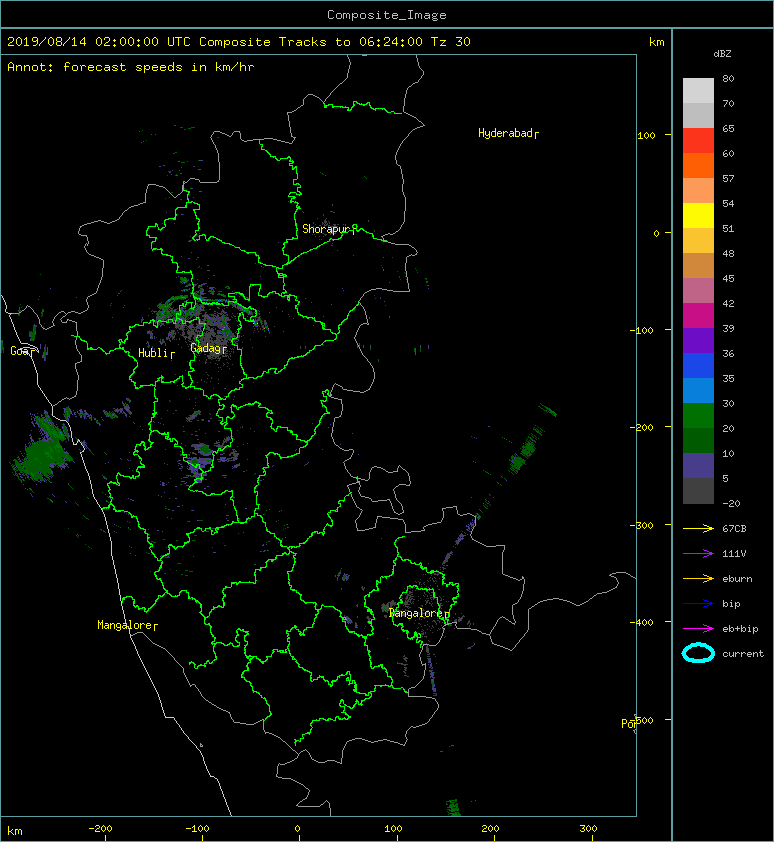The width and height of the screenshot is (774, 842).
Task: Choose the royal blue 35–36 dBZ swatch
Action: coord(698,365)
